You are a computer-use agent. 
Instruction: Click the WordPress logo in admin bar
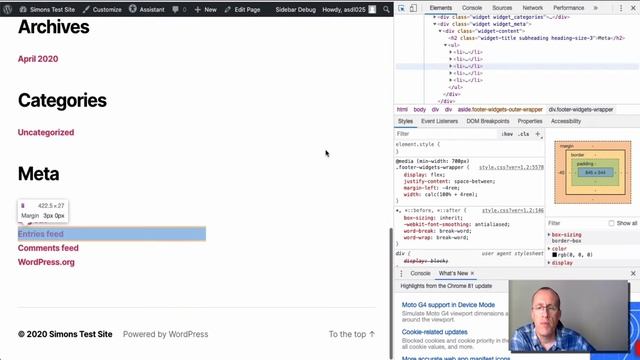point(7,9)
